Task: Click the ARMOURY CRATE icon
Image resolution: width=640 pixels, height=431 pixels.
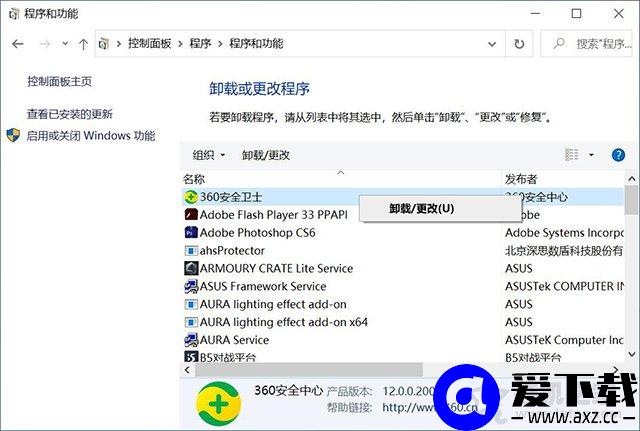Action: (x=191, y=269)
